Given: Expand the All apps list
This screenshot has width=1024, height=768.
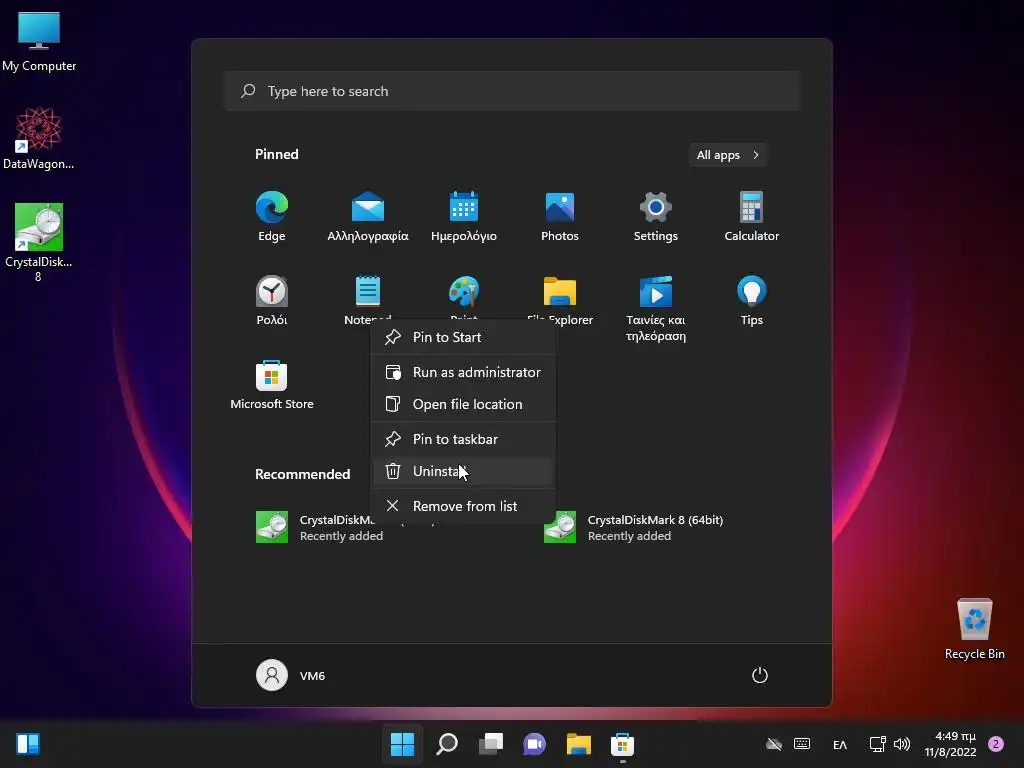Looking at the screenshot, I should 728,155.
